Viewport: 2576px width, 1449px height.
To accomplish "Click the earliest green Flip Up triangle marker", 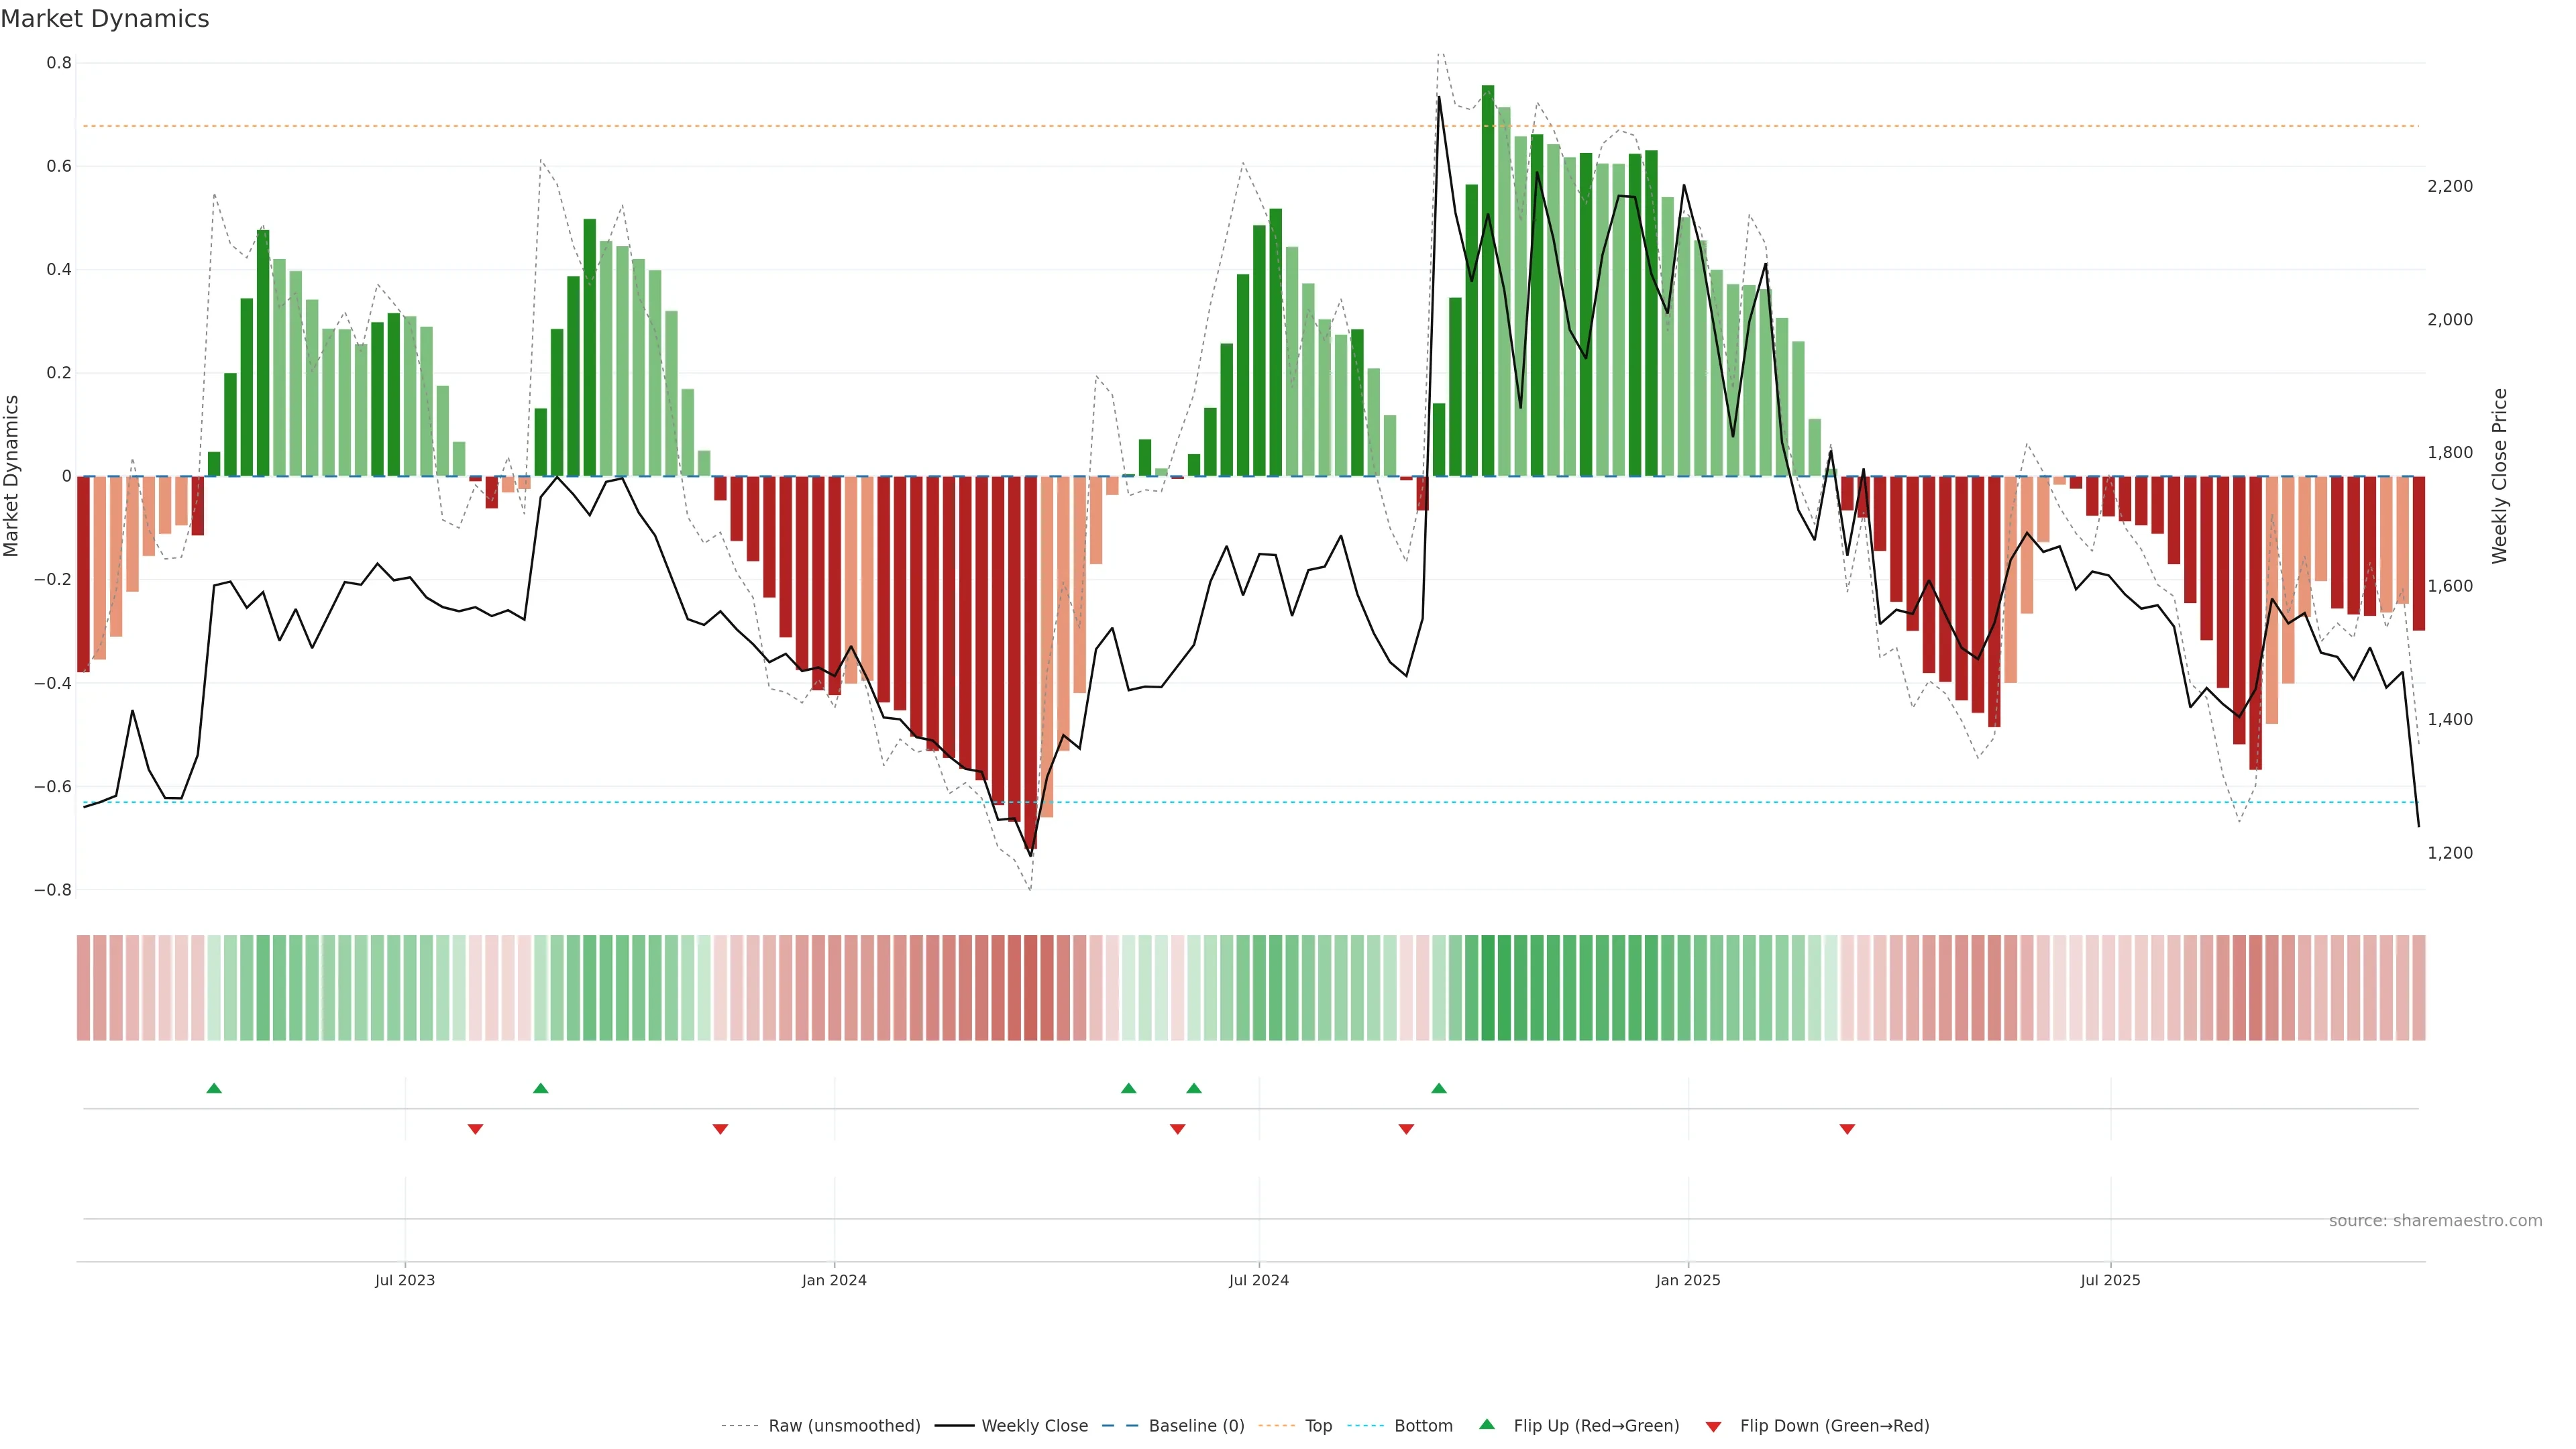I will pyautogui.click(x=214, y=1088).
